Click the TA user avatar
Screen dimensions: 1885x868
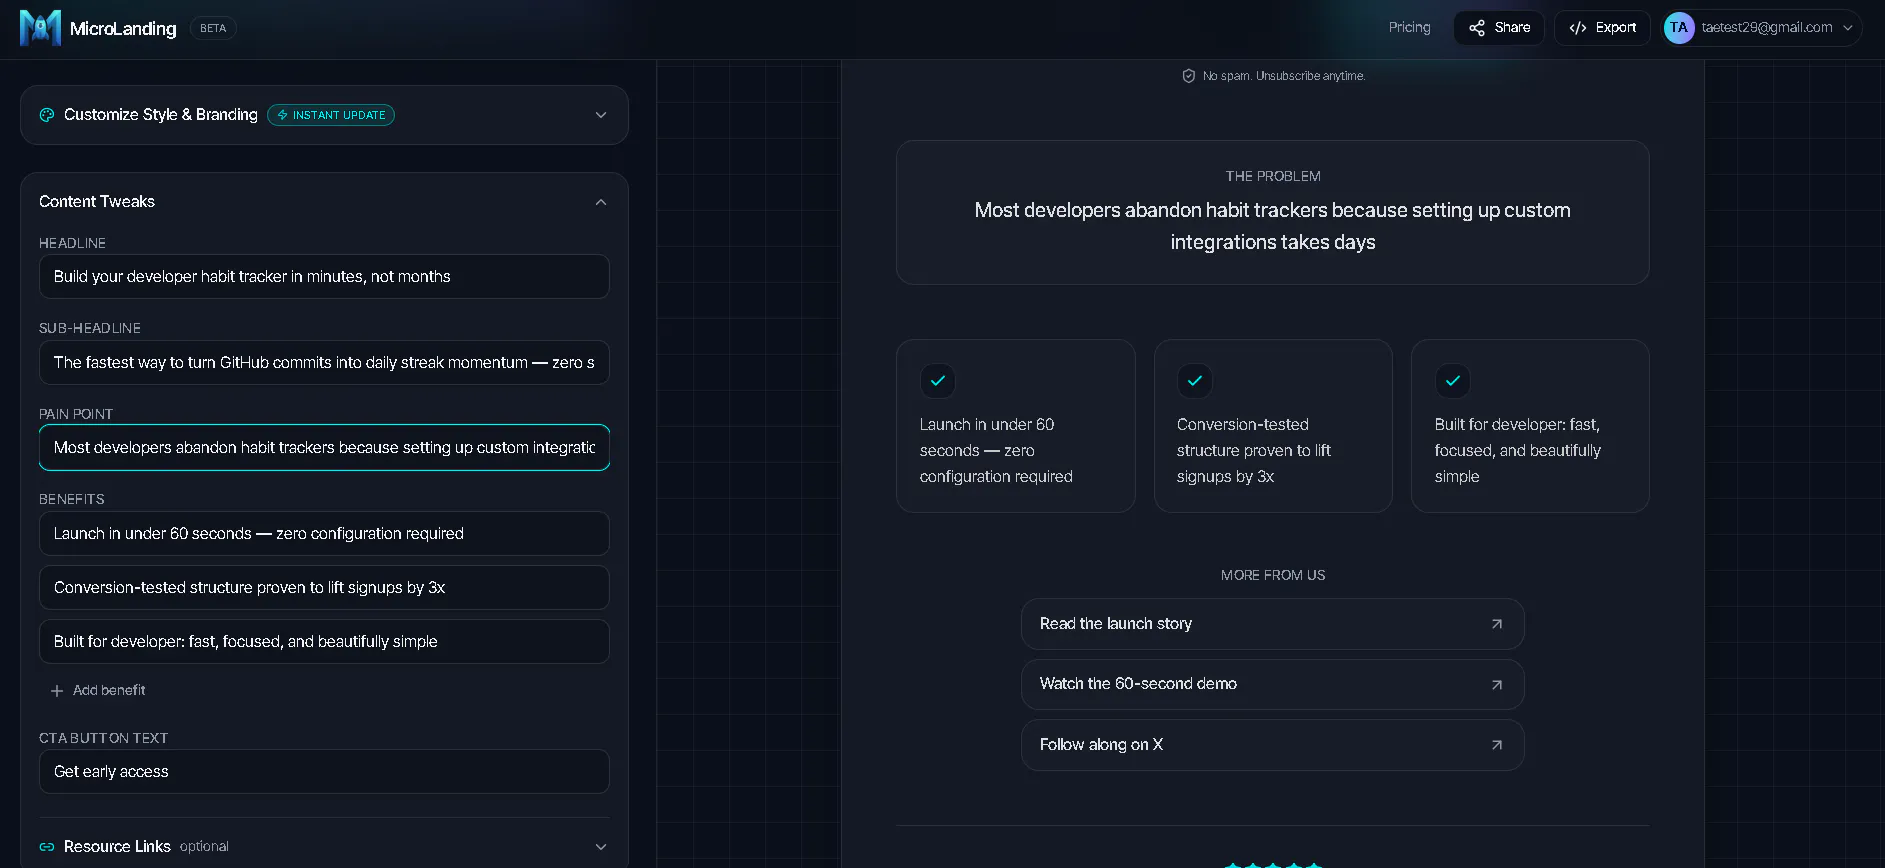tap(1679, 28)
